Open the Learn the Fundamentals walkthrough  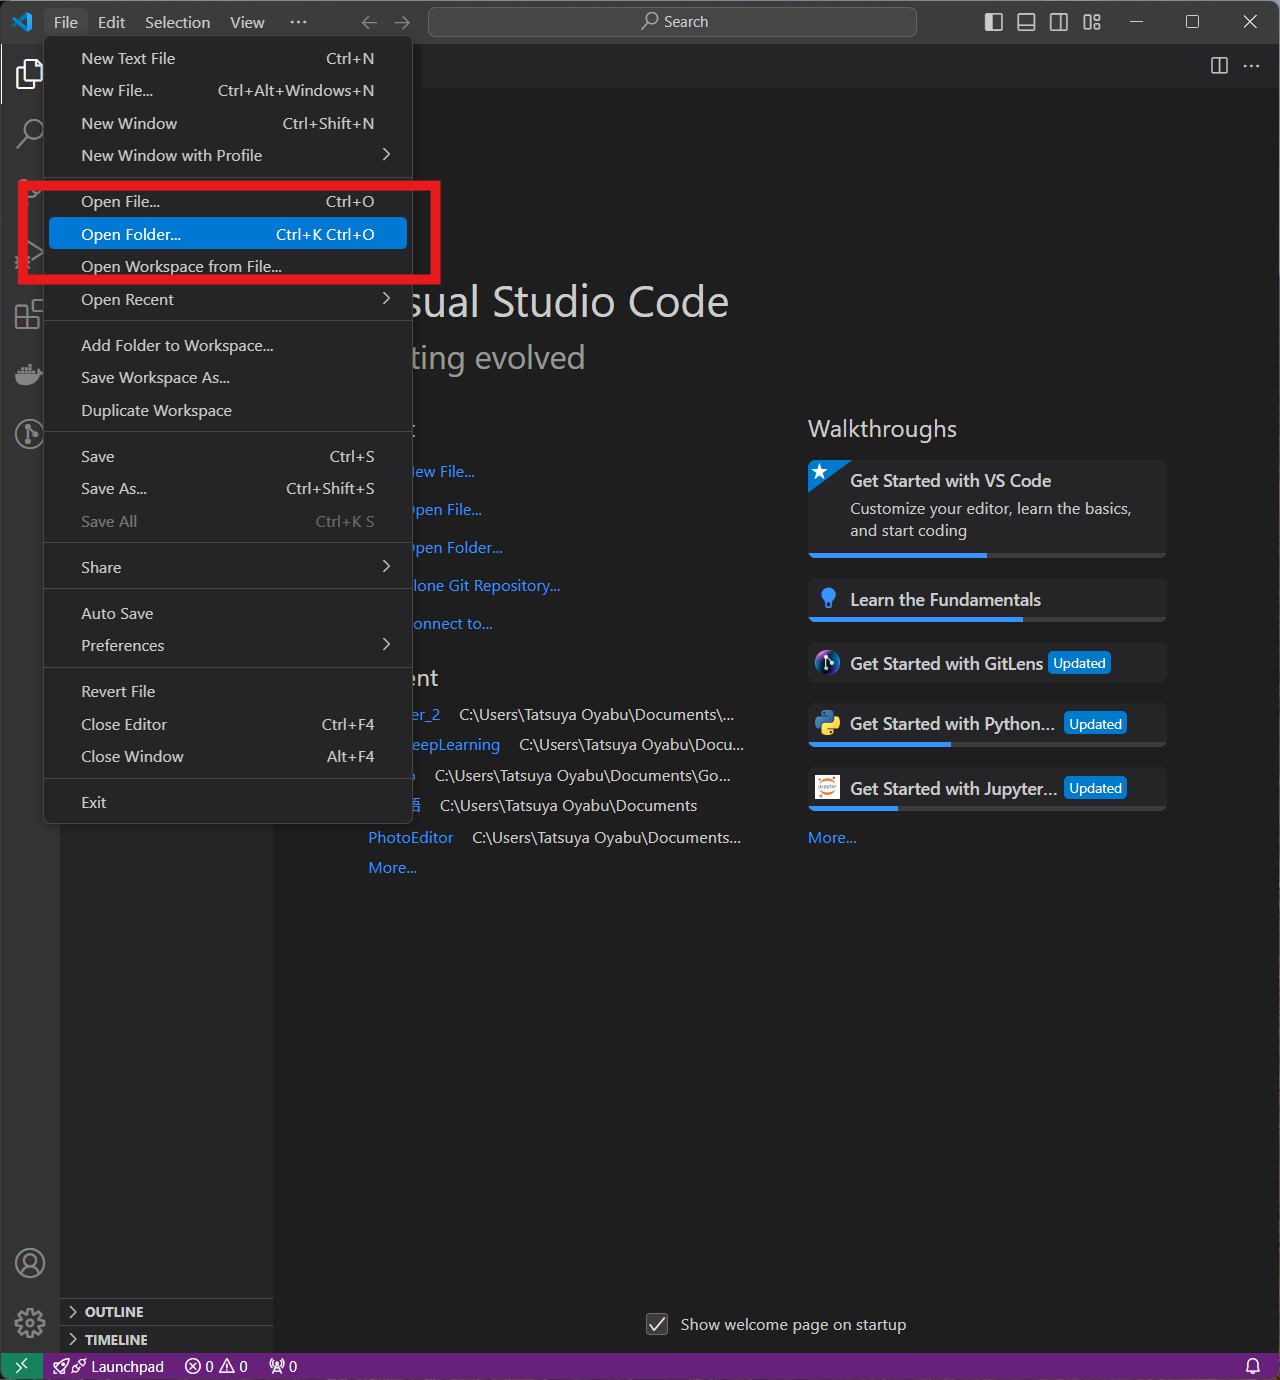click(x=945, y=599)
